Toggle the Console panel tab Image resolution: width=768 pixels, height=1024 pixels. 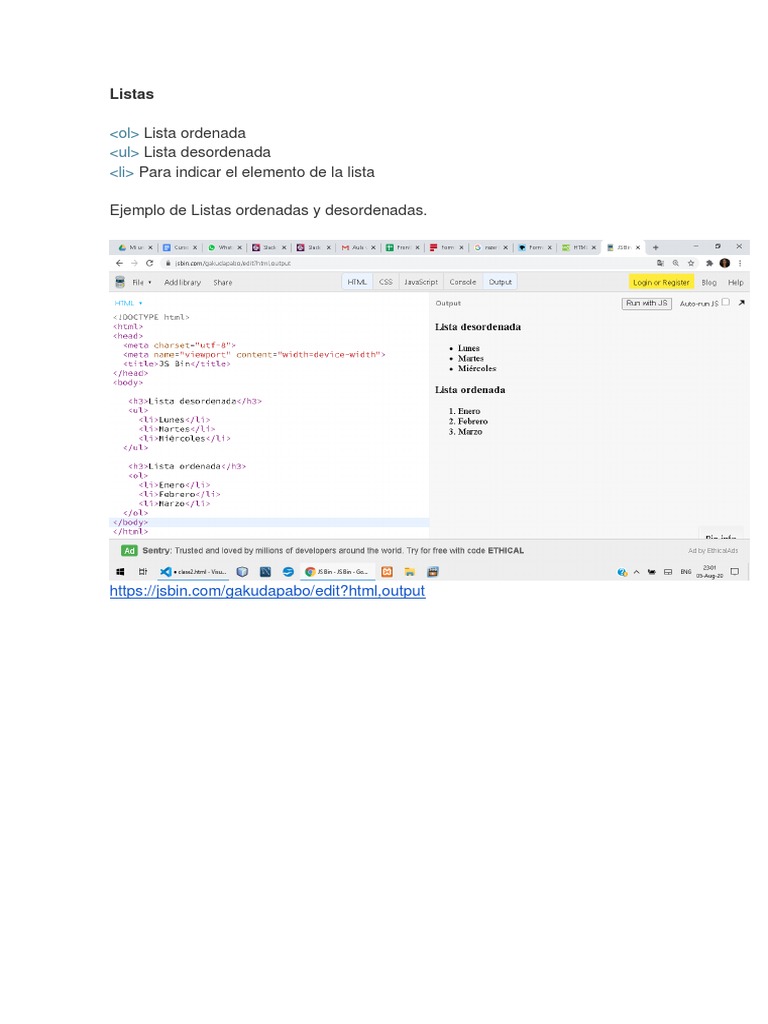463,282
